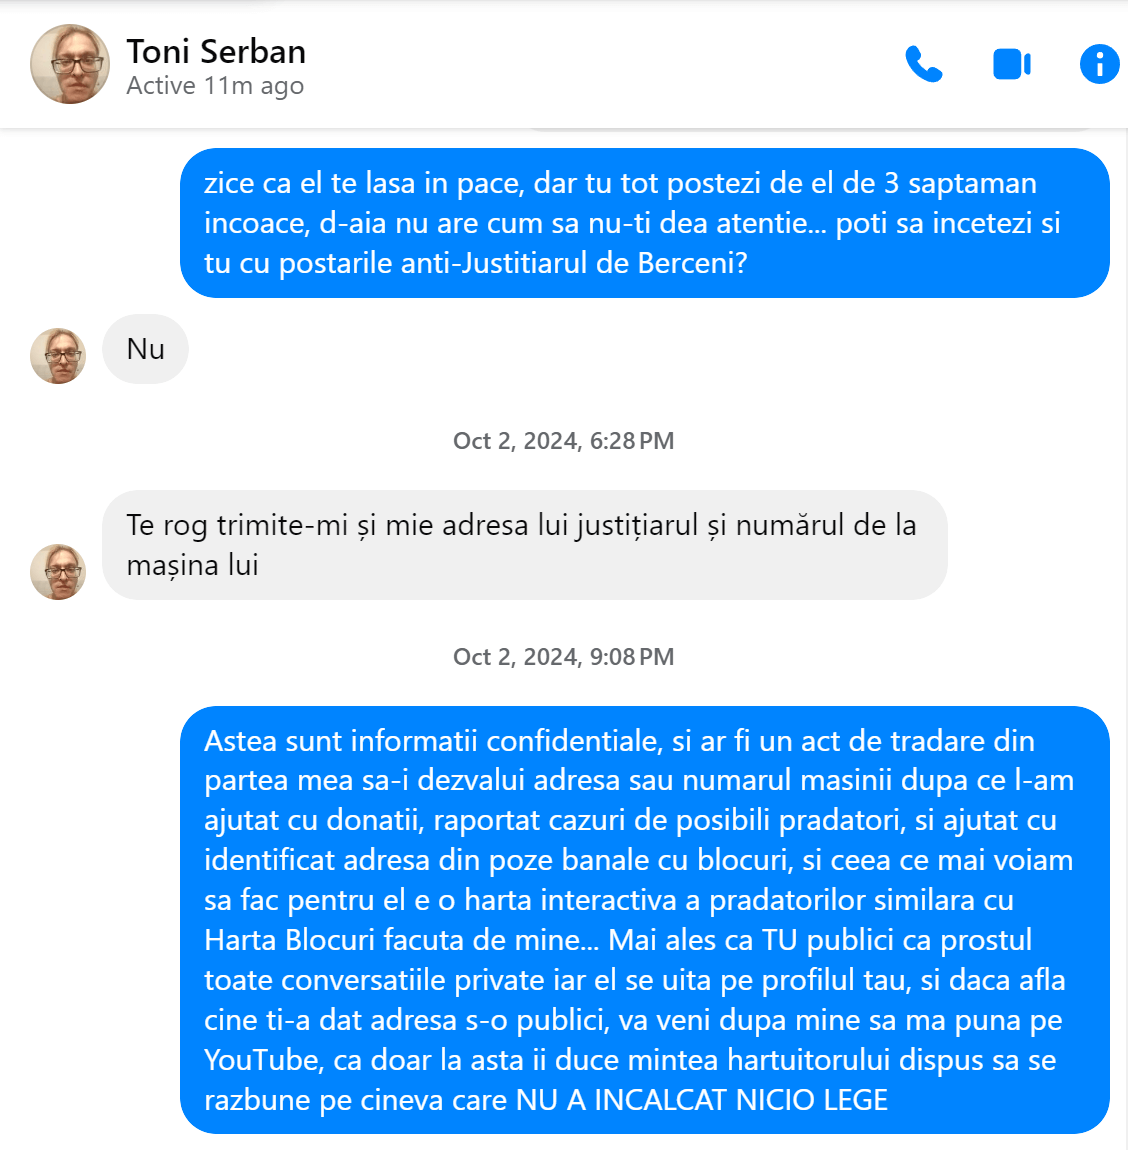Viewport: 1128px width, 1150px height.
Task: Click "NU A INCALCAT NICIO LEGE" text
Action: coord(702,1100)
